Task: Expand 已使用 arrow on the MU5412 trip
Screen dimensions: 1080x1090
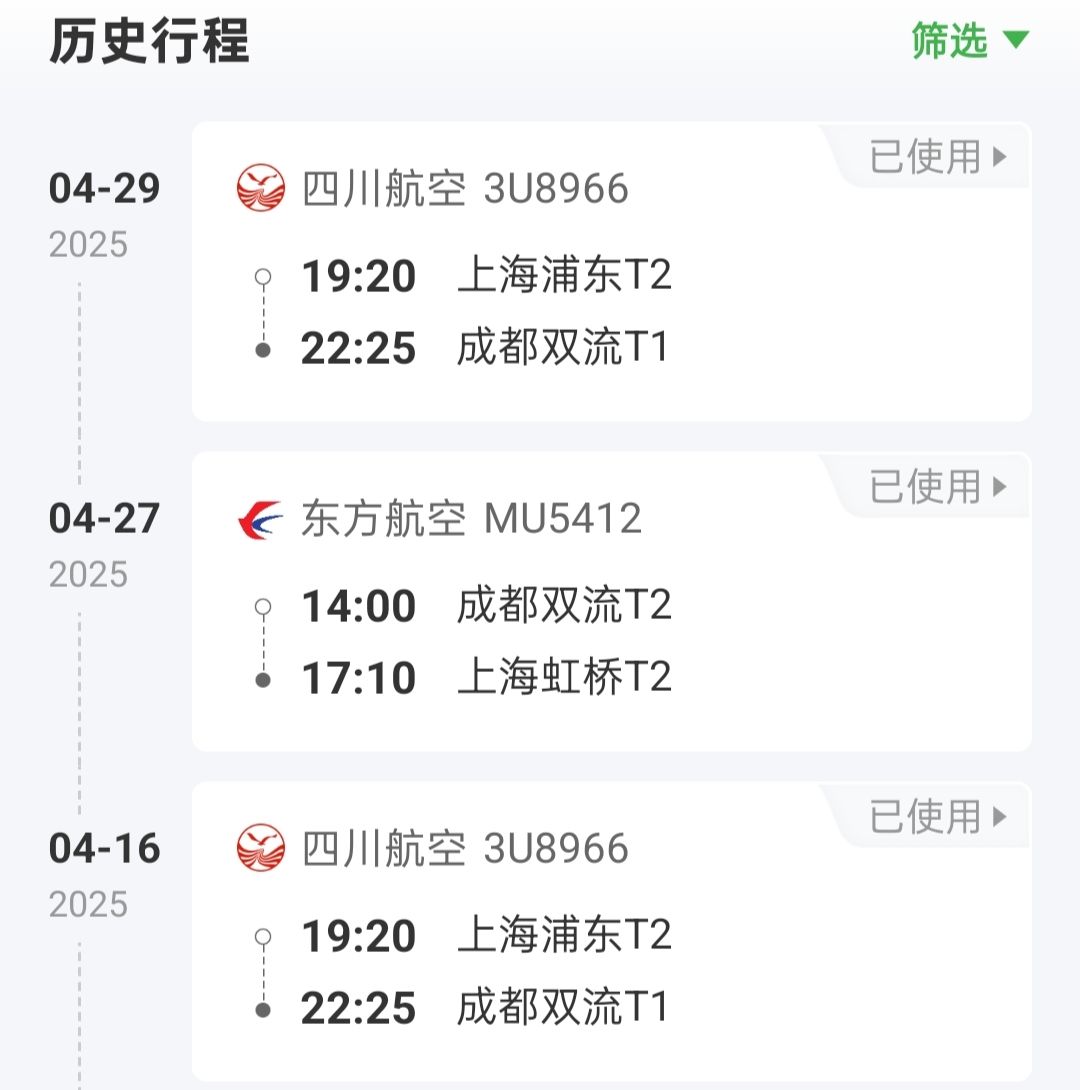Action: click(x=998, y=487)
